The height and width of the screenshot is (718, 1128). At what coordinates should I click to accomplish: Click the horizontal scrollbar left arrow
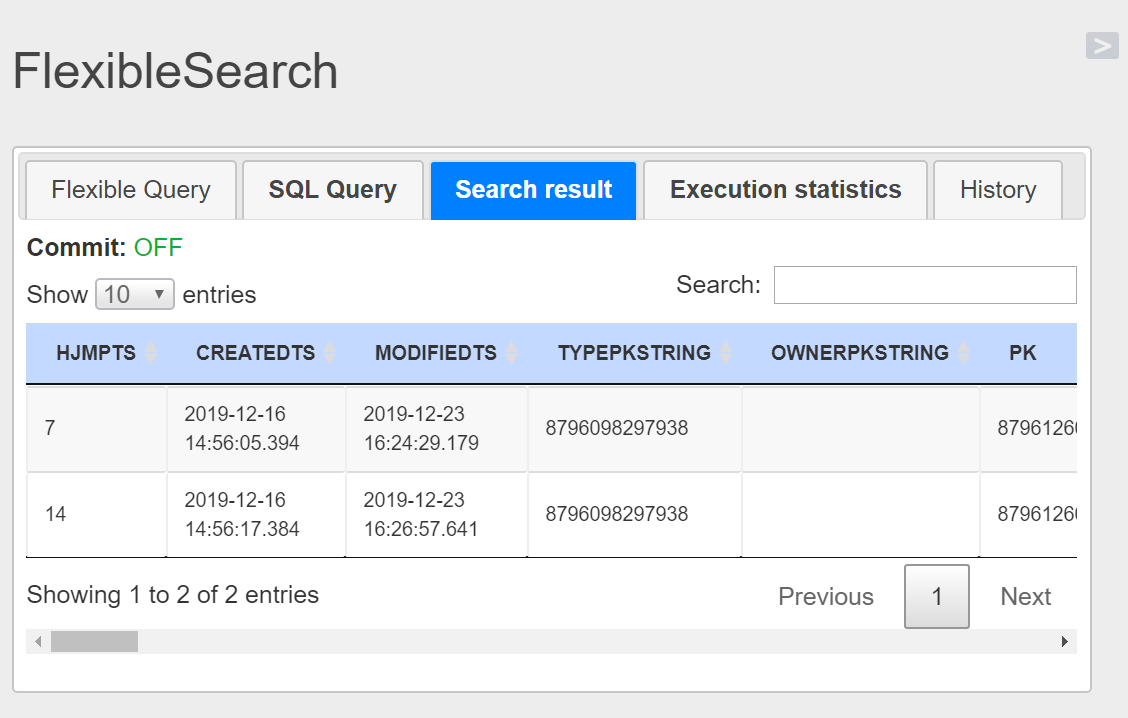38,642
